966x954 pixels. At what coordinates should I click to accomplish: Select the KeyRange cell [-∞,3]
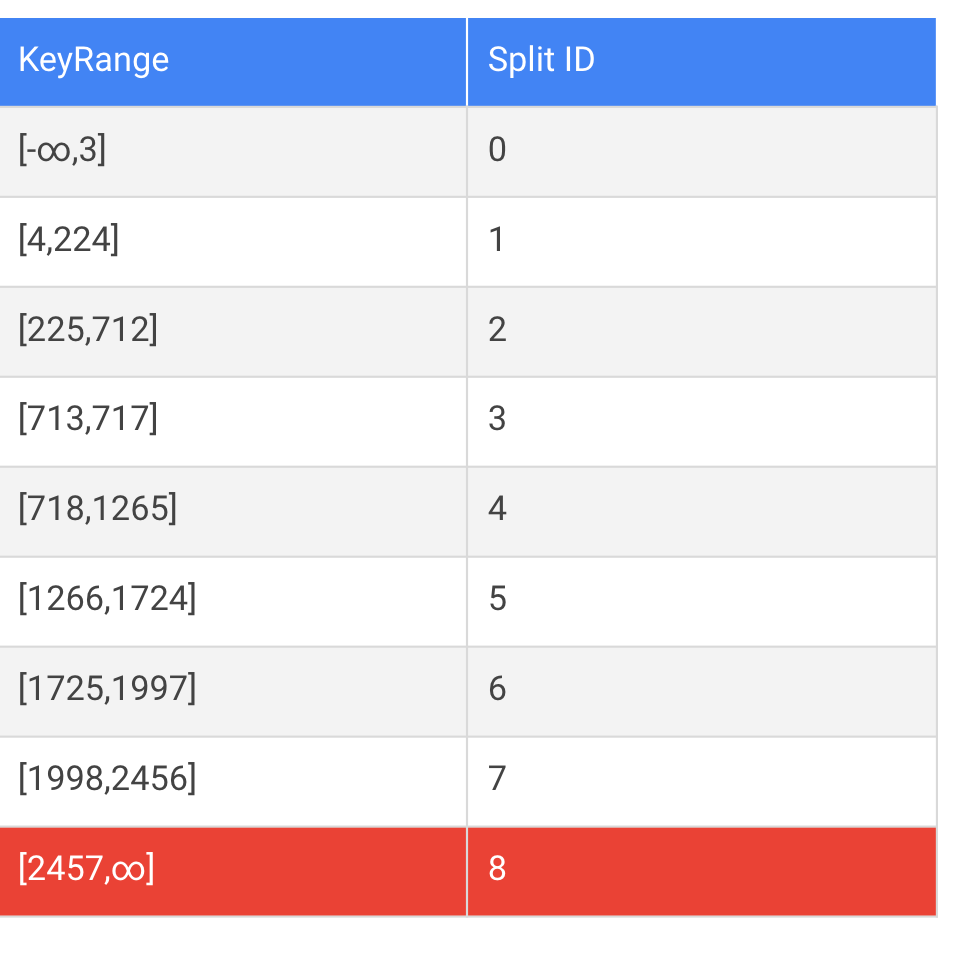click(x=60, y=150)
